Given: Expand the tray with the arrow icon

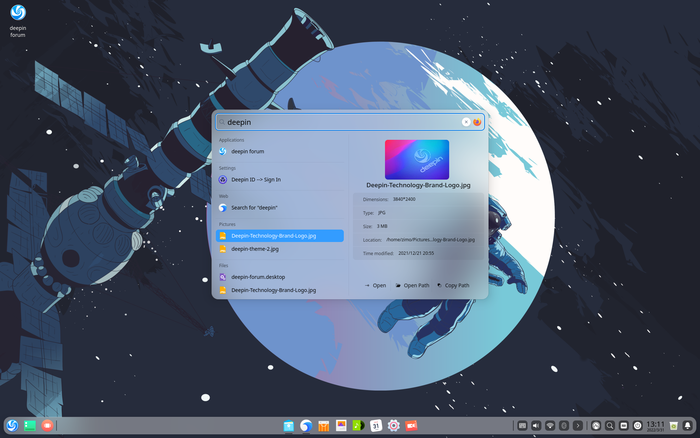Looking at the screenshot, I should [578, 426].
